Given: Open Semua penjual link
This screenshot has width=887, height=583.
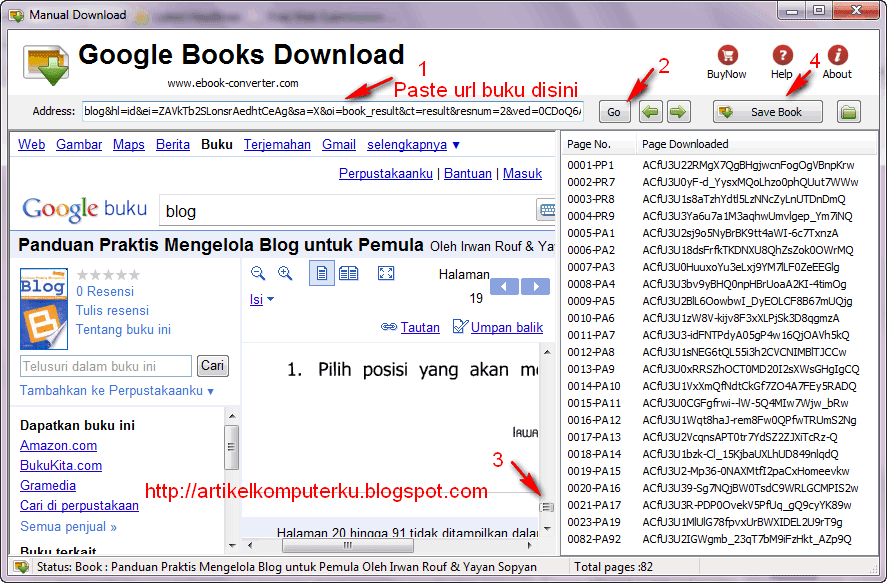Looking at the screenshot, I should coord(68,526).
